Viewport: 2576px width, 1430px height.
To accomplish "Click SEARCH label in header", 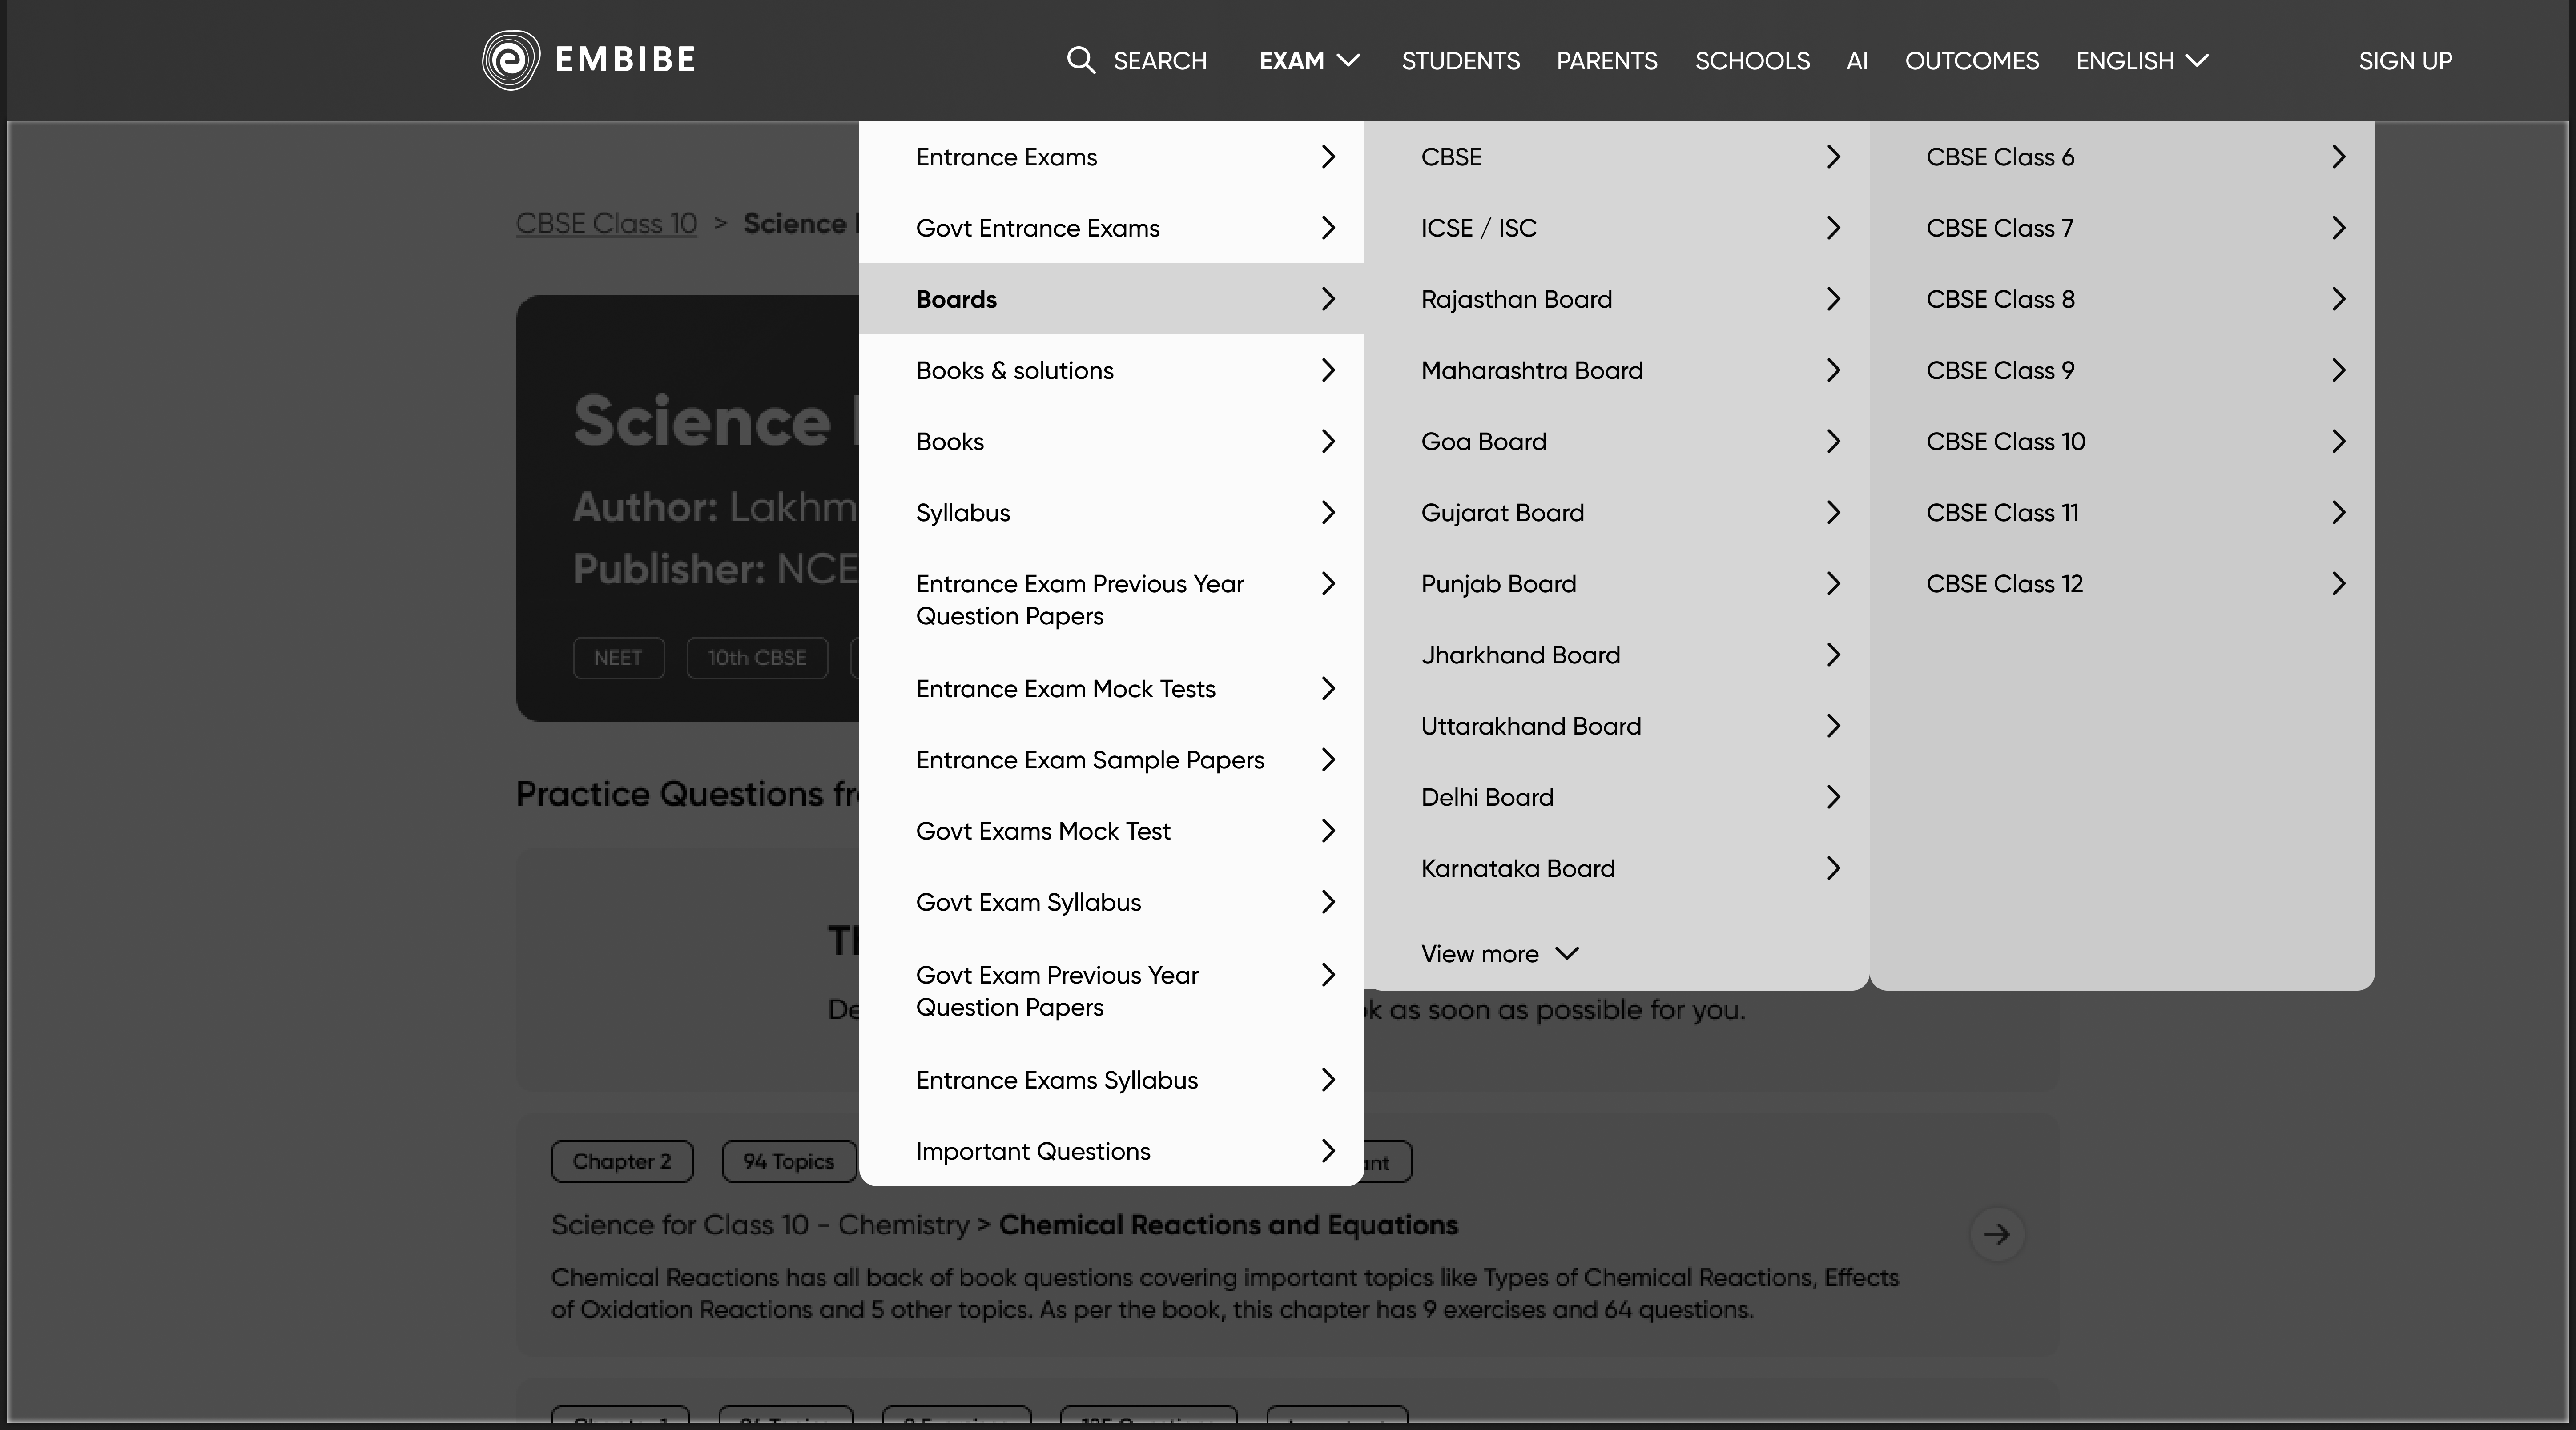I will point(1160,60).
